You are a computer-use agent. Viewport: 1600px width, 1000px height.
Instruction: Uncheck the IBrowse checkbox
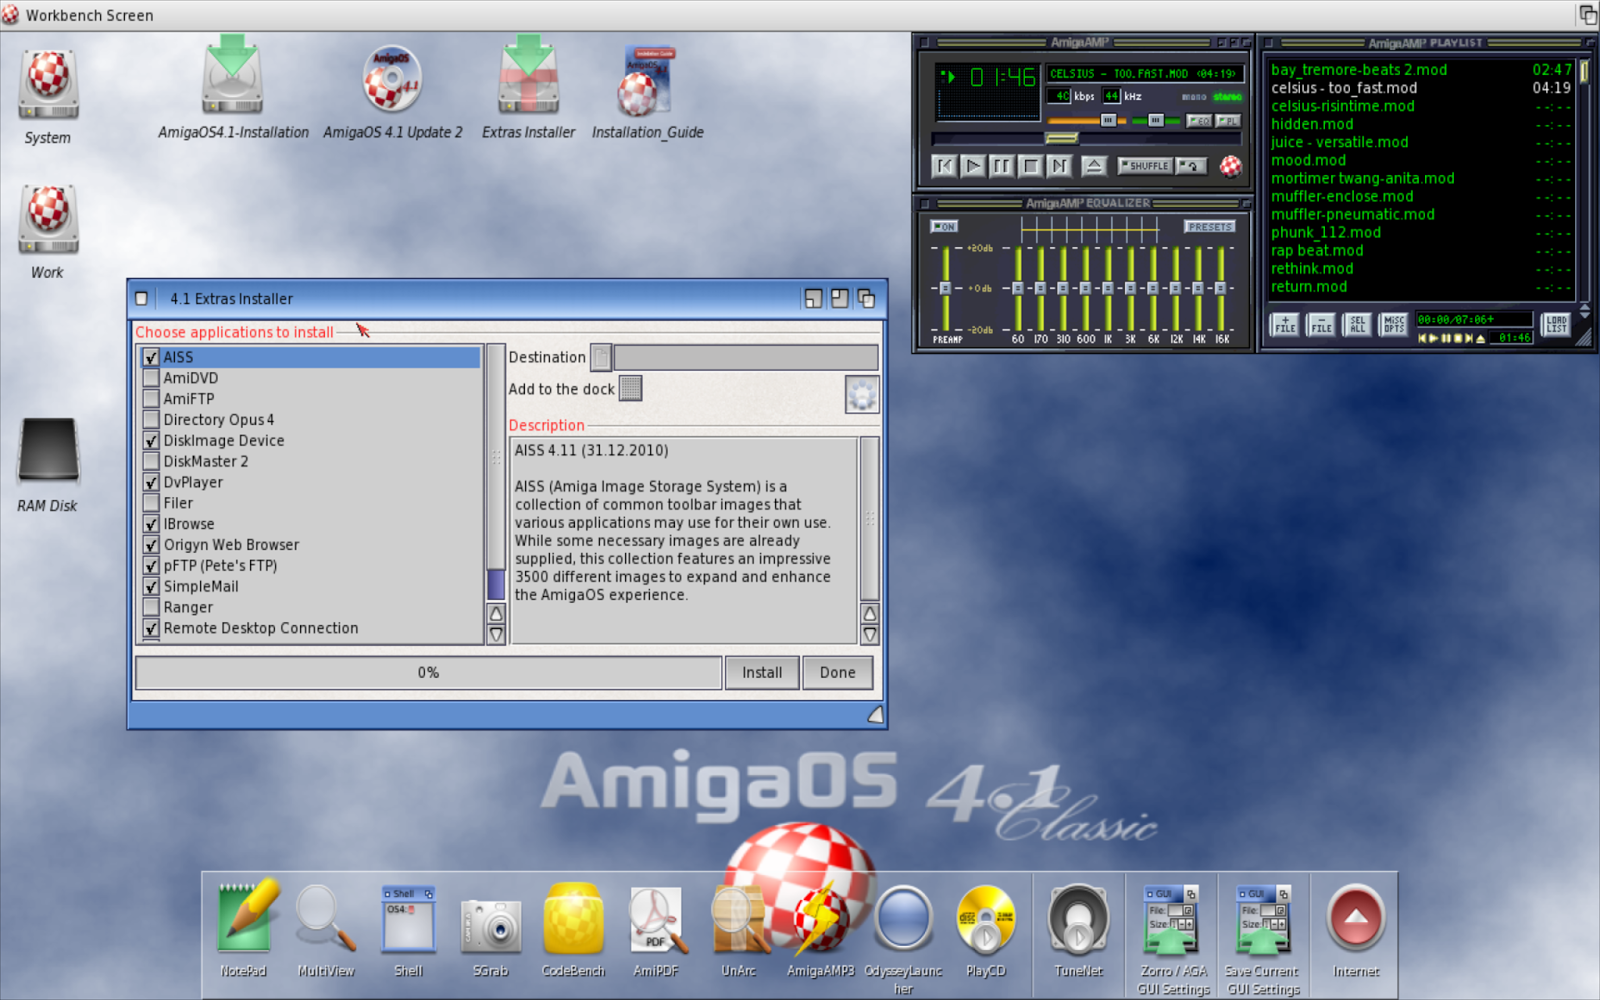(151, 524)
